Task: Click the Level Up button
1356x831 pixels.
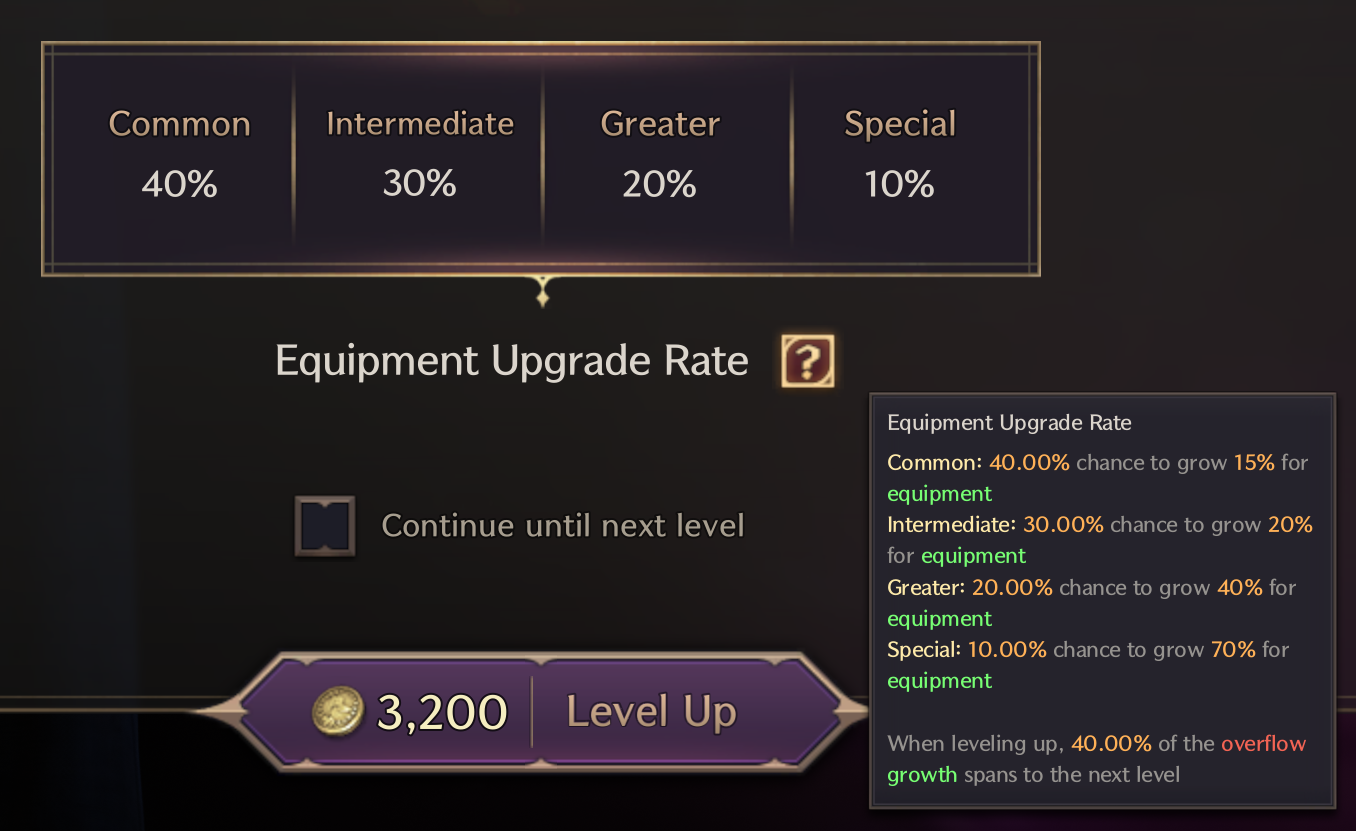Action: (x=541, y=712)
